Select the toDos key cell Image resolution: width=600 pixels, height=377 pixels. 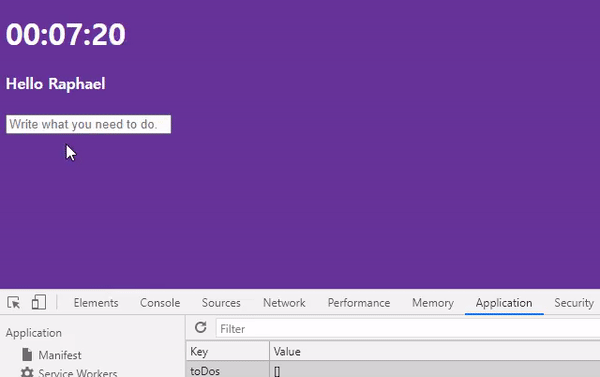228,370
